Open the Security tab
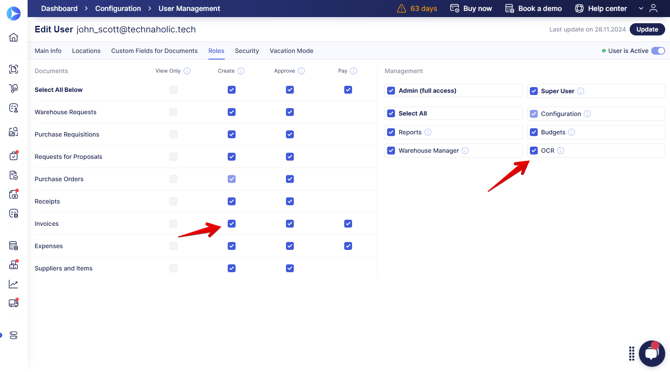Viewport: 670px width, 372px height. click(247, 51)
